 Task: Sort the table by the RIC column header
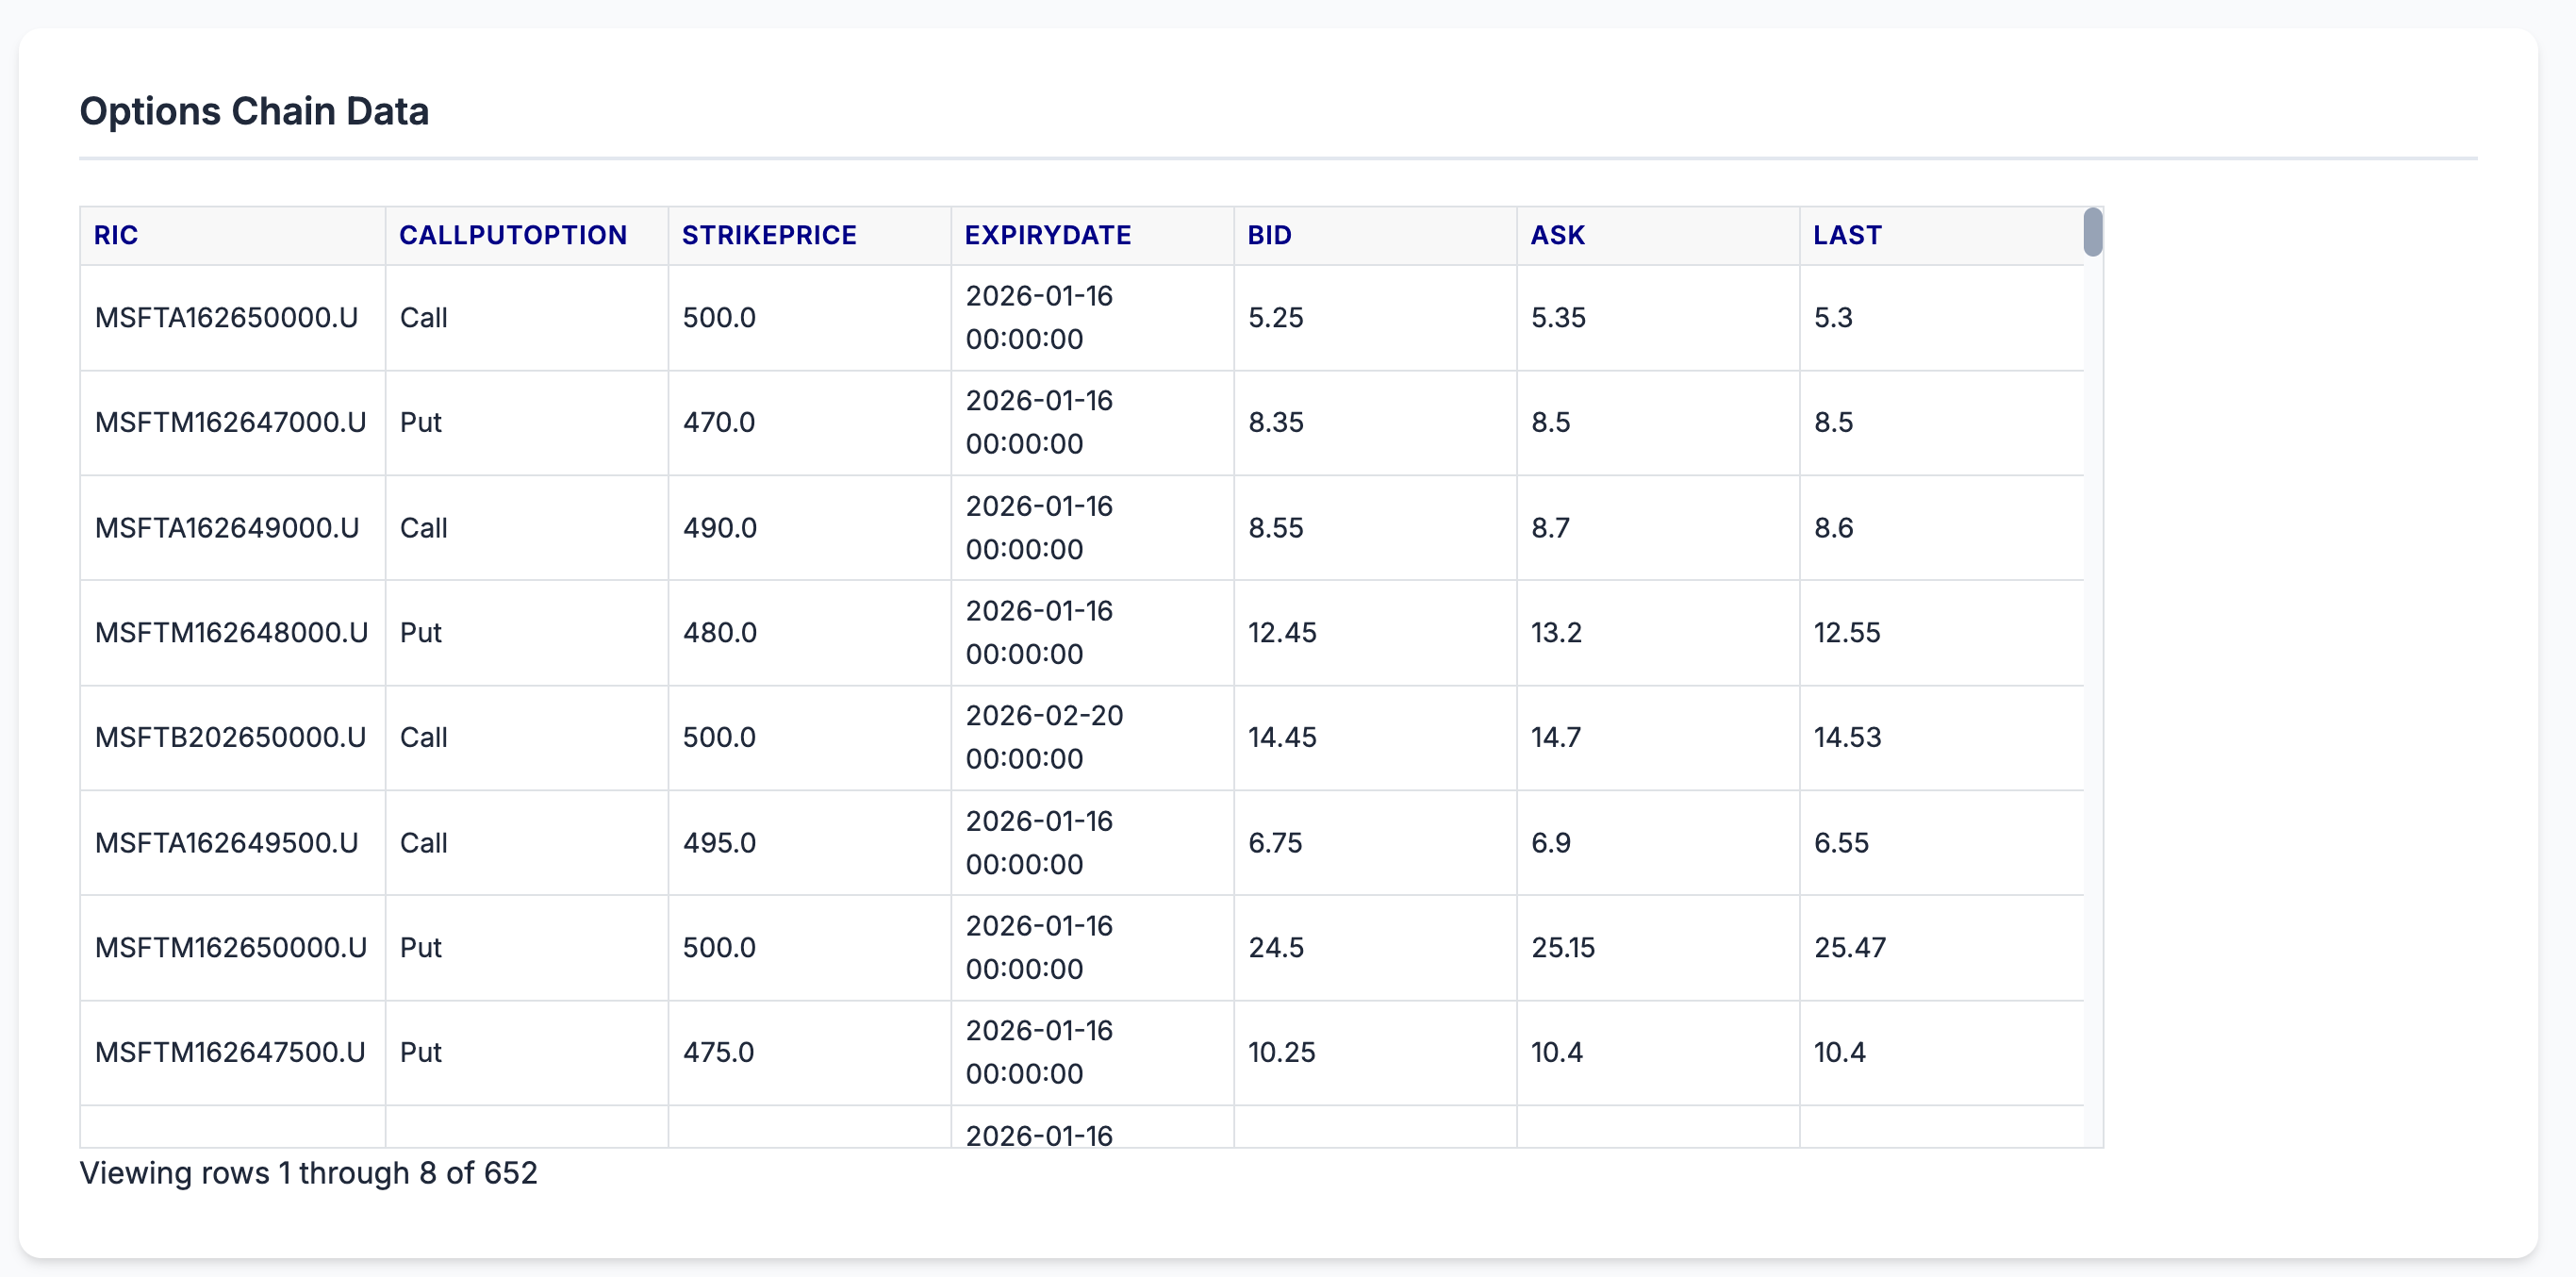[116, 235]
